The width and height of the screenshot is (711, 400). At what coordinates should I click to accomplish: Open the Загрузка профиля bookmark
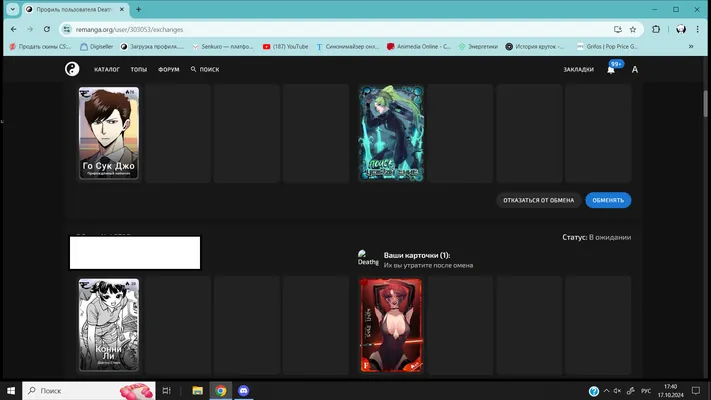[x=152, y=46]
